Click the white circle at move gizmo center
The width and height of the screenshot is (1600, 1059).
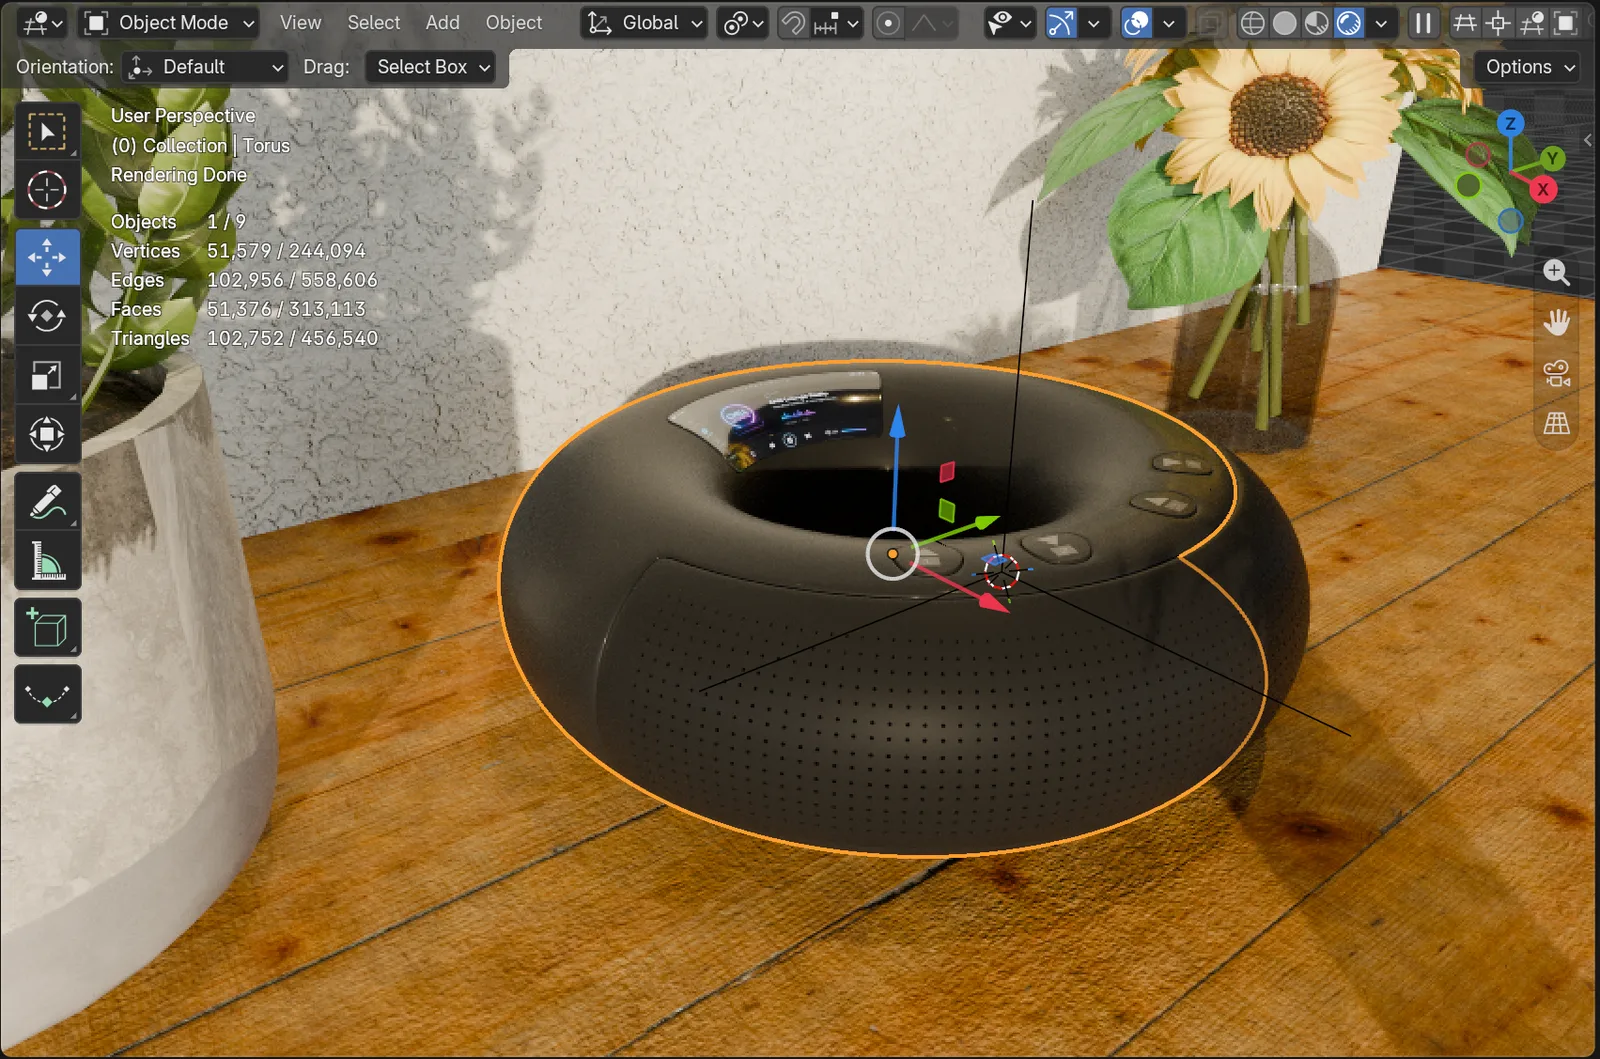[892, 554]
